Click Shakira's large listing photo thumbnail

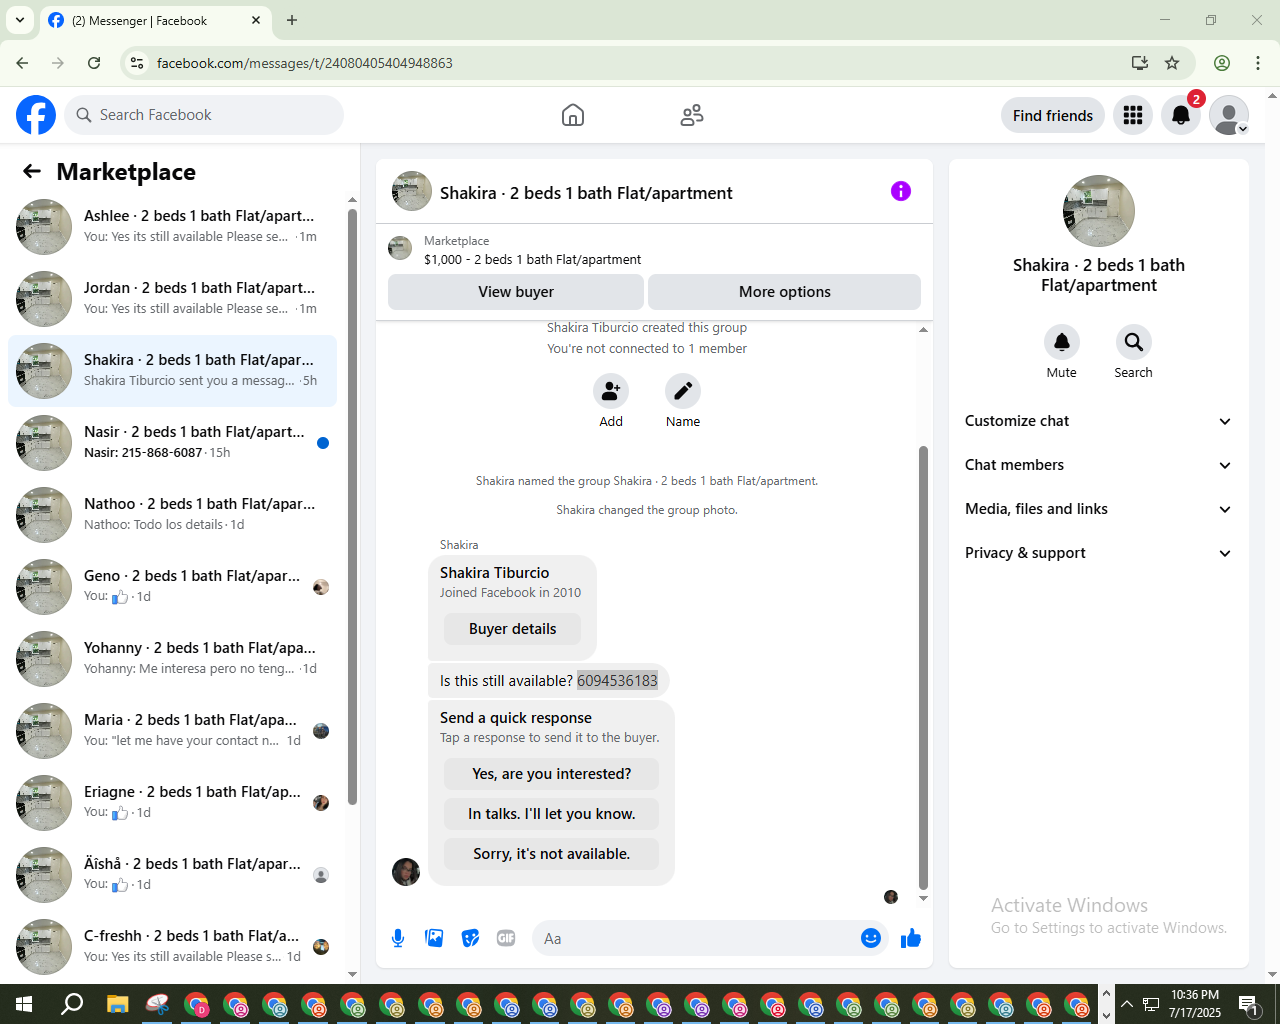[1099, 211]
